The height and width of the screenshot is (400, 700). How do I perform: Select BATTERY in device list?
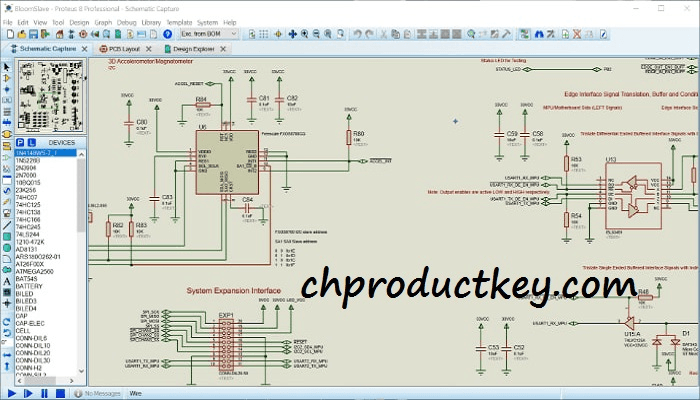[29, 286]
